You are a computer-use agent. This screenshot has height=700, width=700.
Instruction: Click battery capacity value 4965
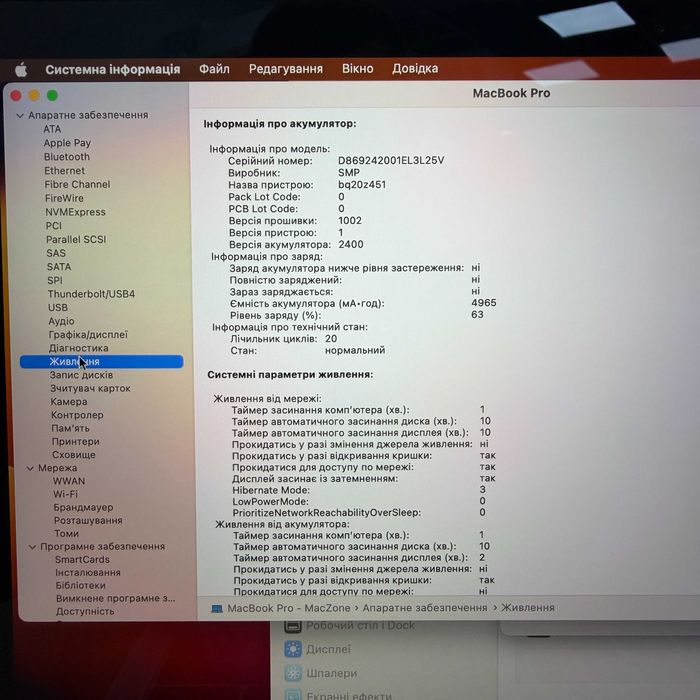(484, 303)
